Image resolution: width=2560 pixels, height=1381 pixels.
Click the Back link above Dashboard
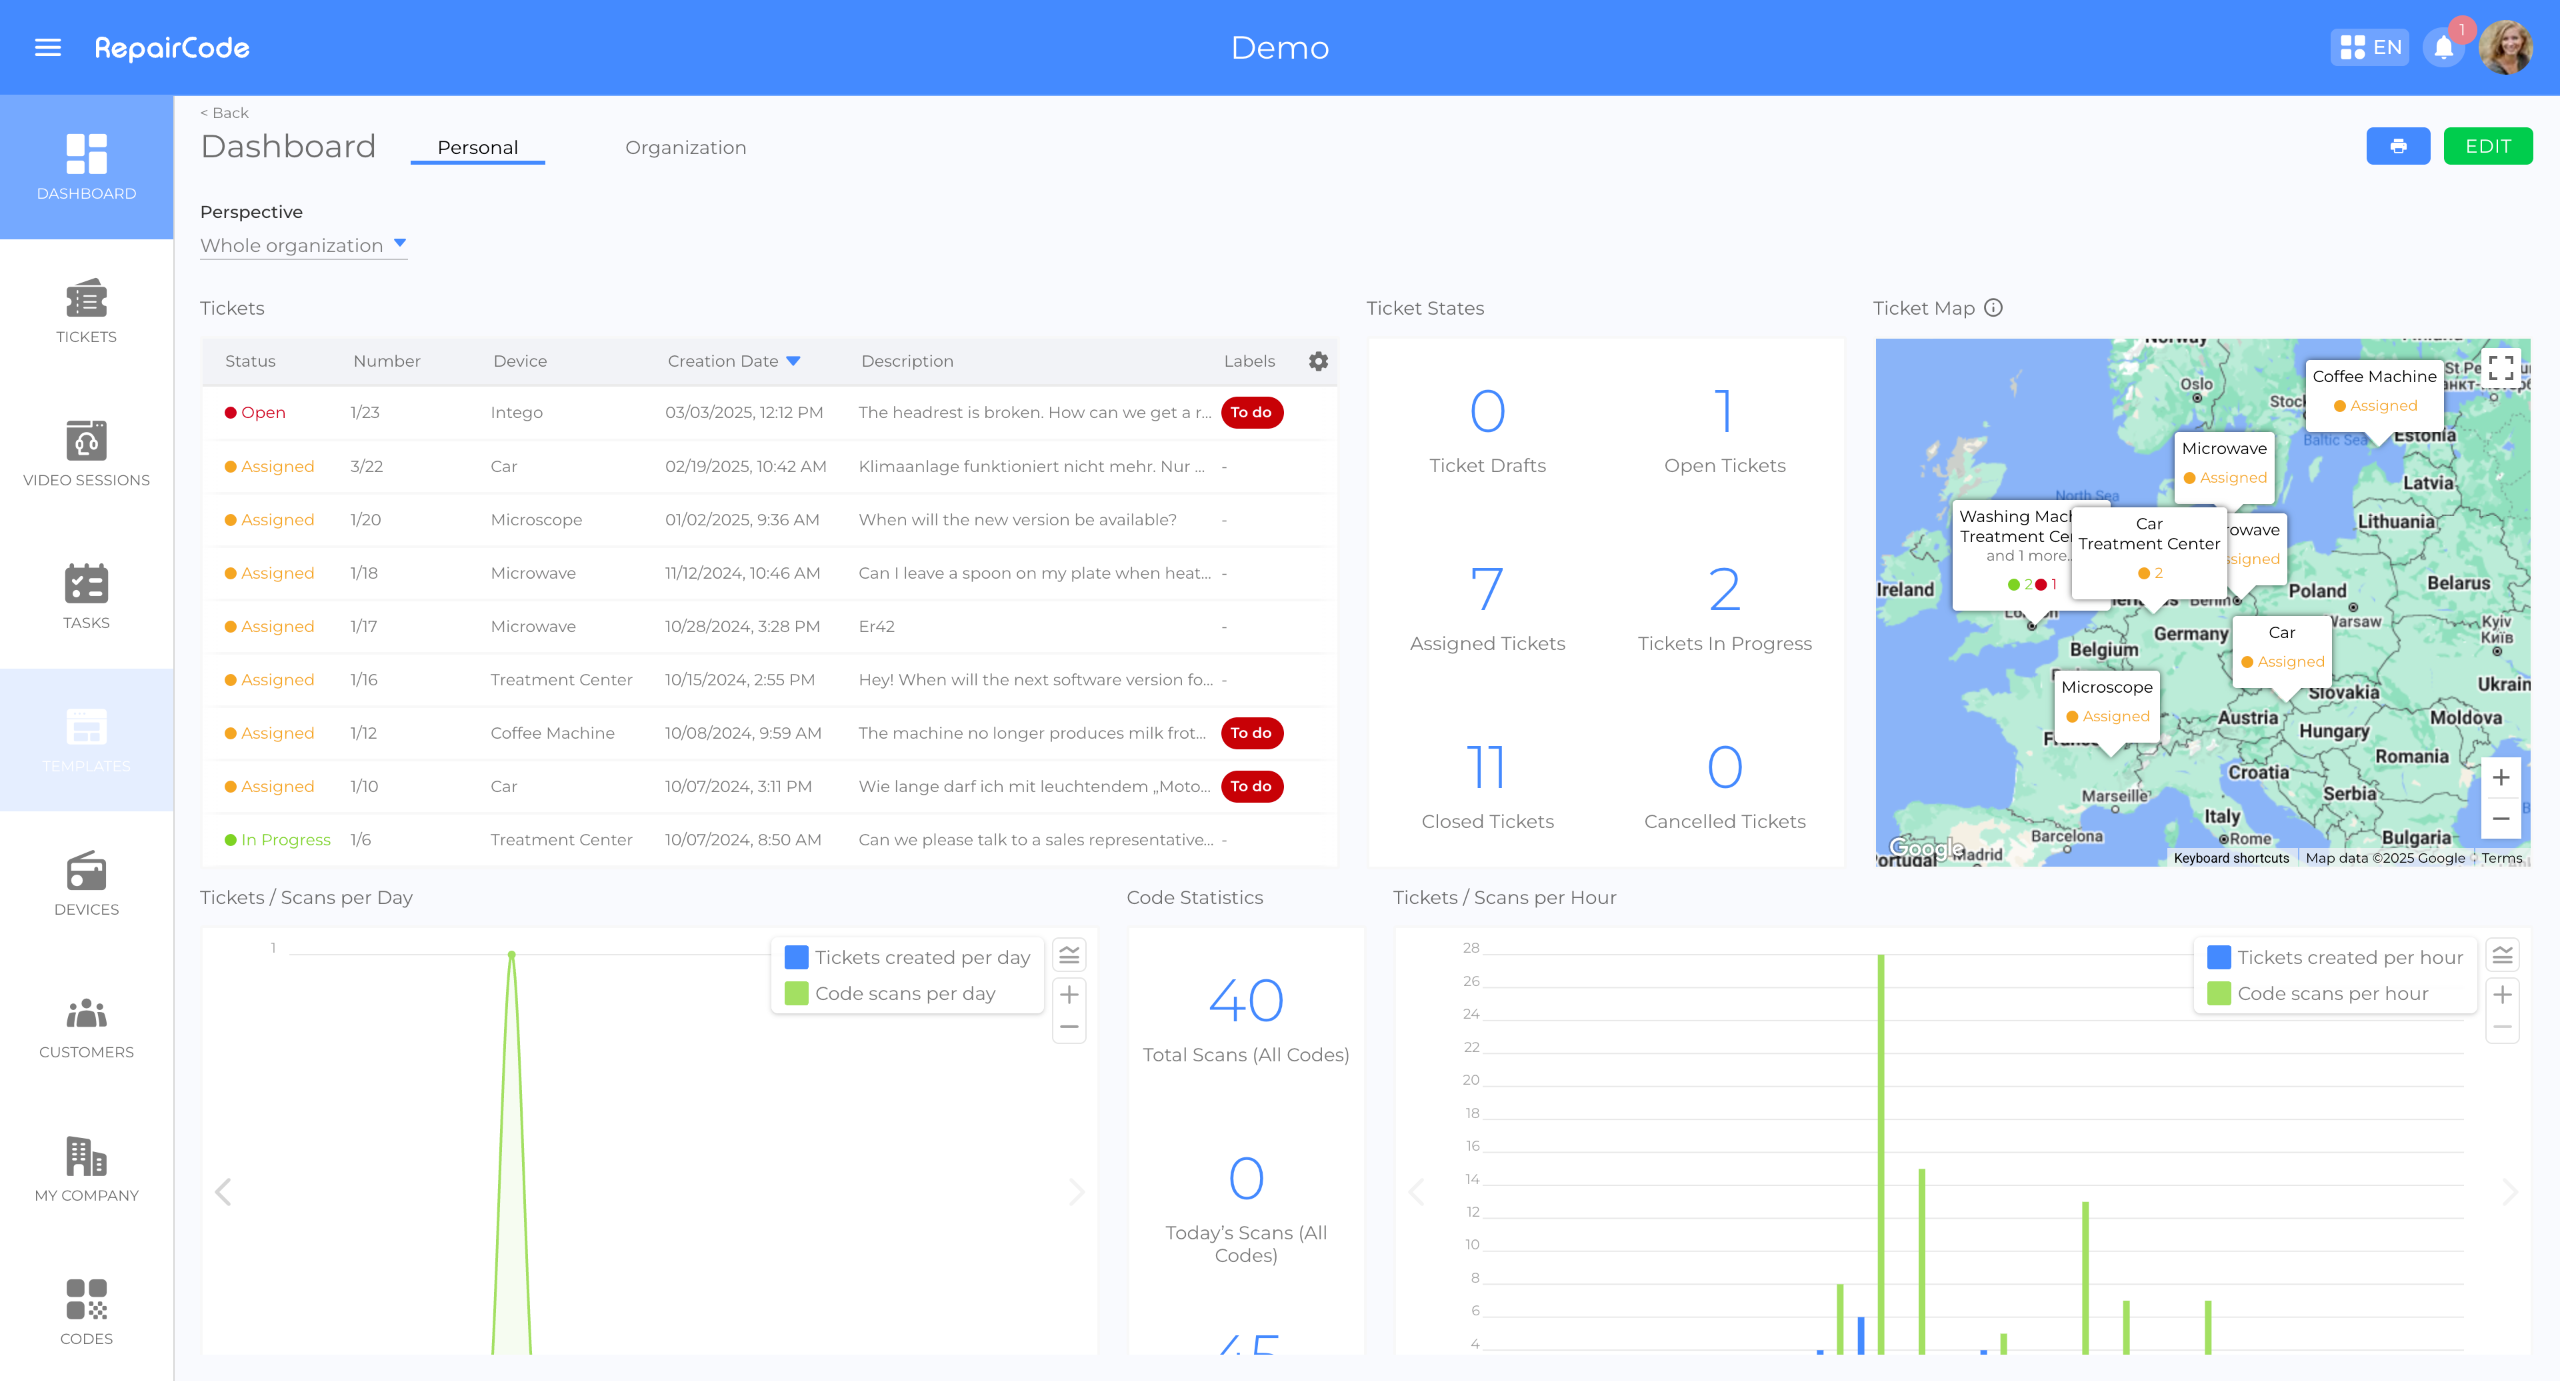[225, 113]
